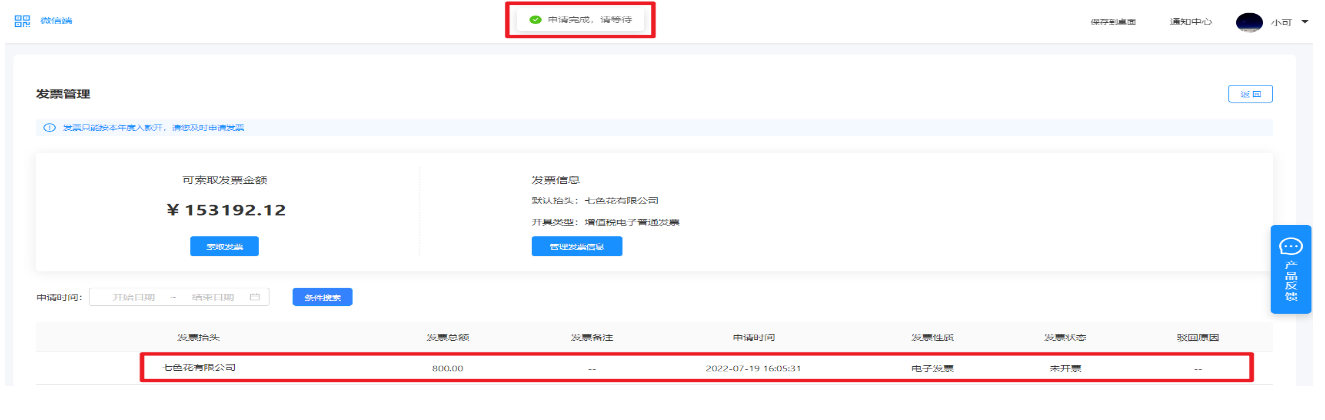Click the chat bubble icon on 产品反馈
The image size is (1325, 420).
[x=1291, y=246]
